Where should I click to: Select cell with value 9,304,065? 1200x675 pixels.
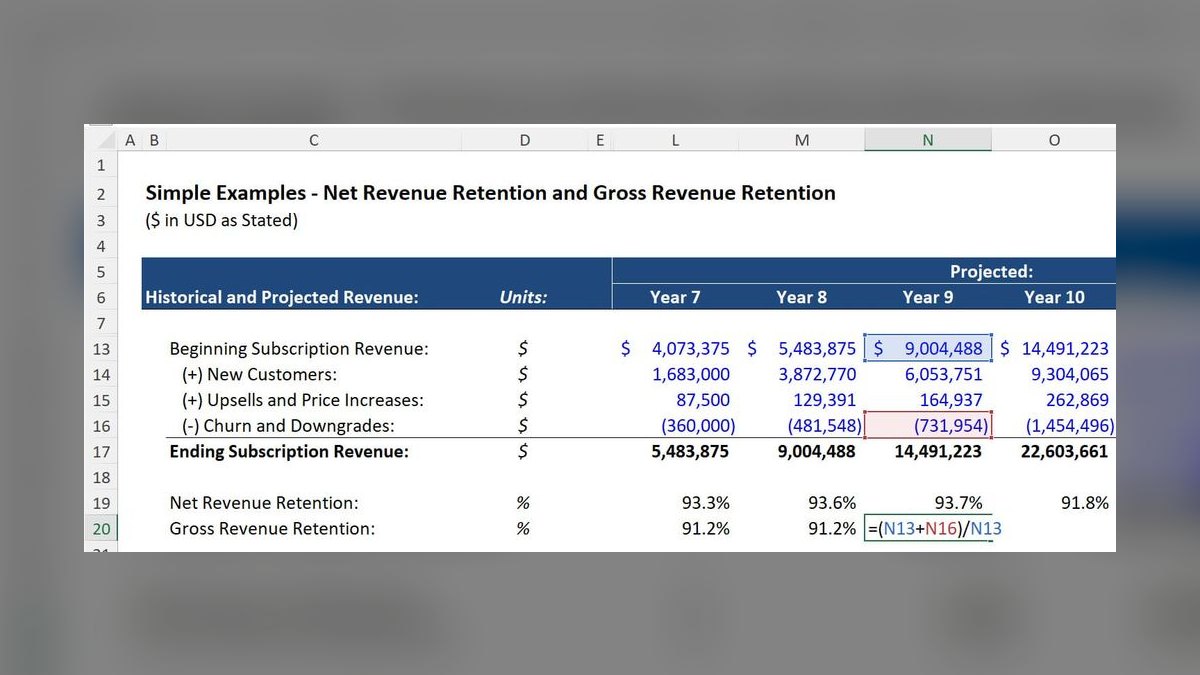click(x=1069, y=375)
